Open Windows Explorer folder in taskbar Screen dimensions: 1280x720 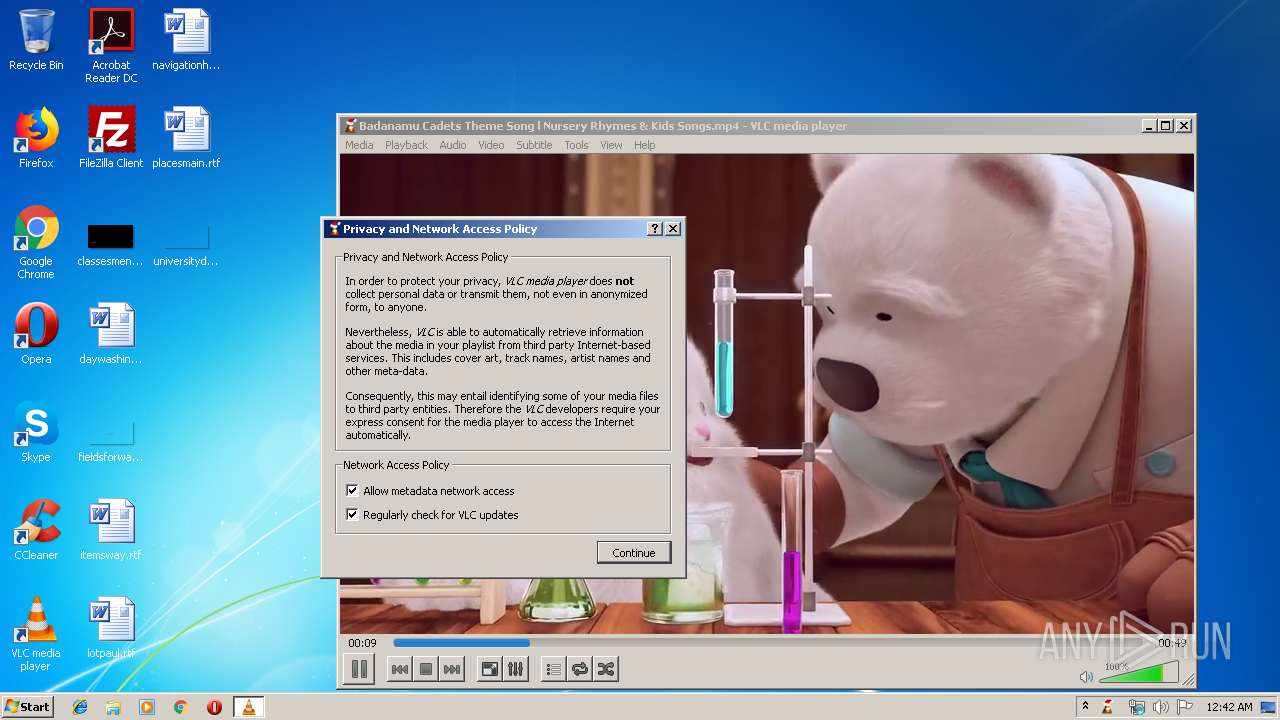point(113,707)
